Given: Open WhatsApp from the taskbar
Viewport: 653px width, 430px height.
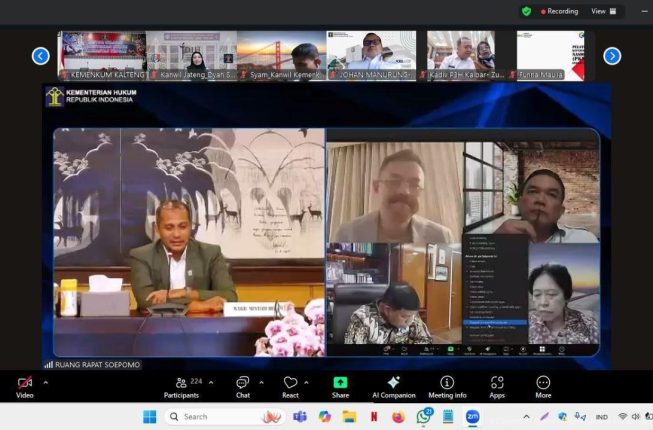Looking at the screenshot, I should pyautogui.click(x=424, y=416).
